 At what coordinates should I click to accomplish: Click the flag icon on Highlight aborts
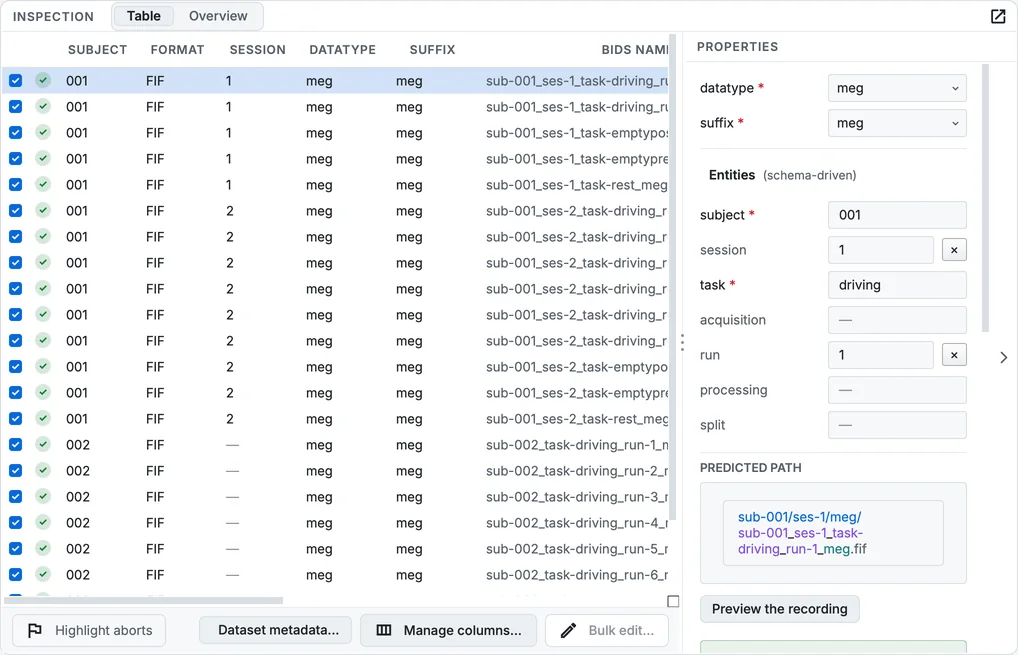click(x=35, y=630)
